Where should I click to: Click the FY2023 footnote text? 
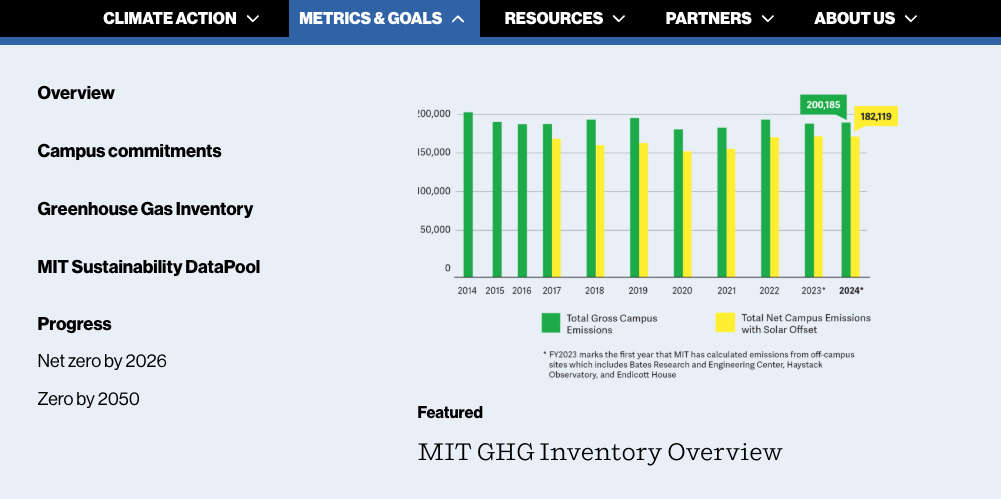(x=699, y=364)
